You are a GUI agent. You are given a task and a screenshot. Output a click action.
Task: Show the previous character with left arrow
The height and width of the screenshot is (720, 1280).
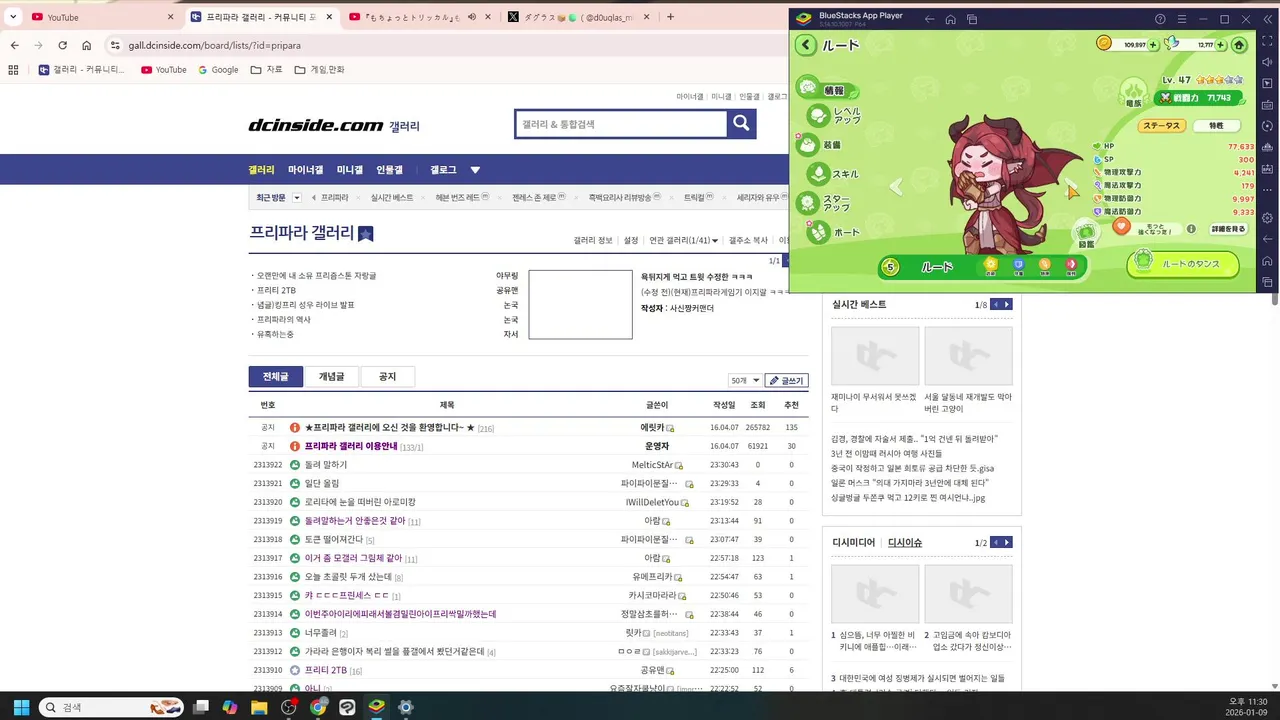point(896,186)
